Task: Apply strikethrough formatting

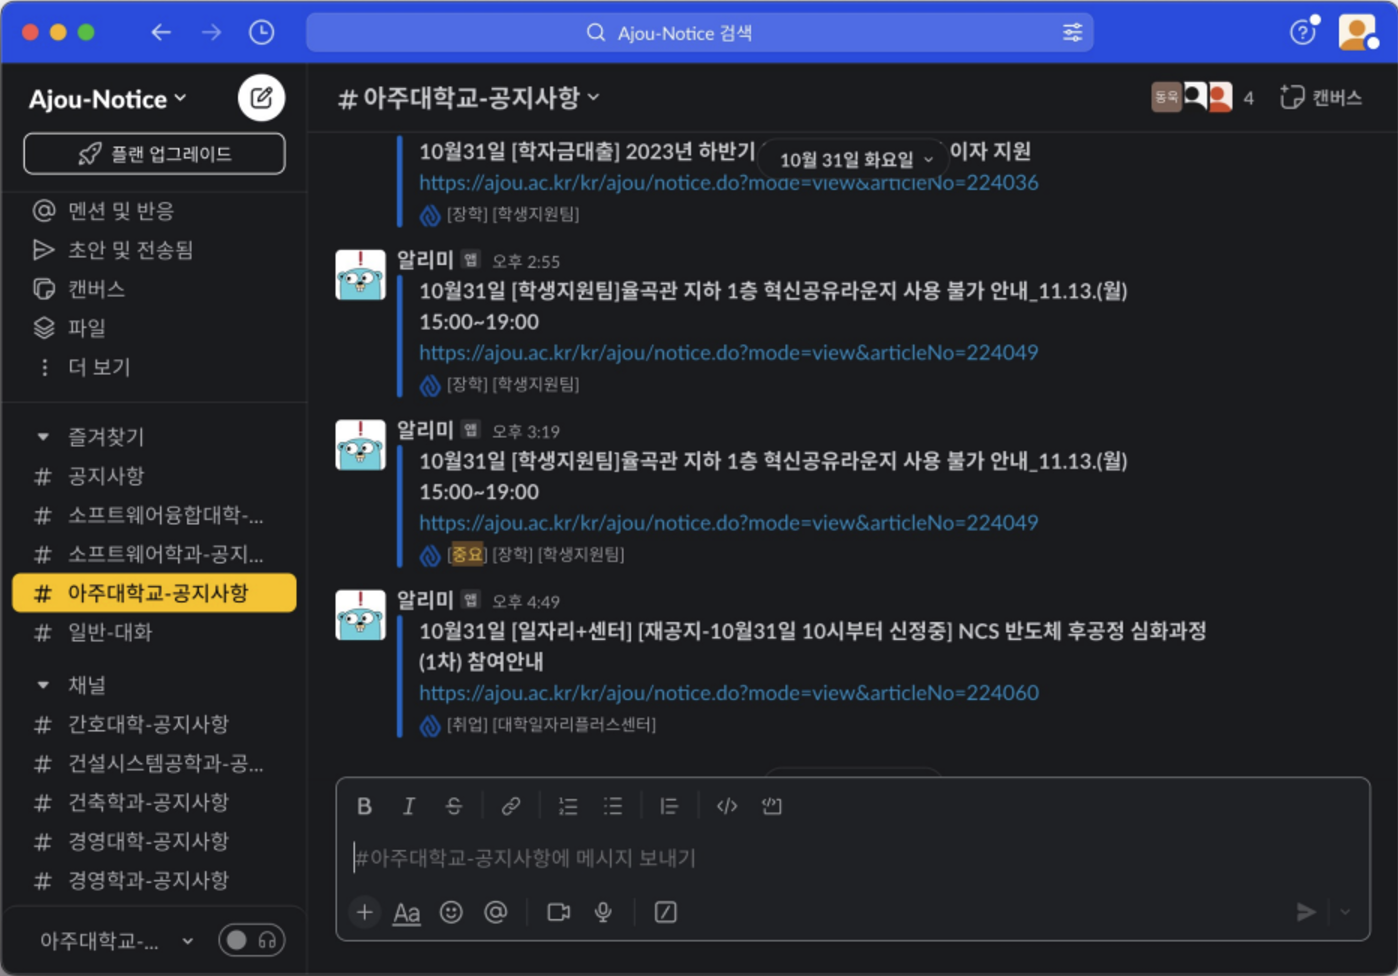Action: click(x=454, y=806)
